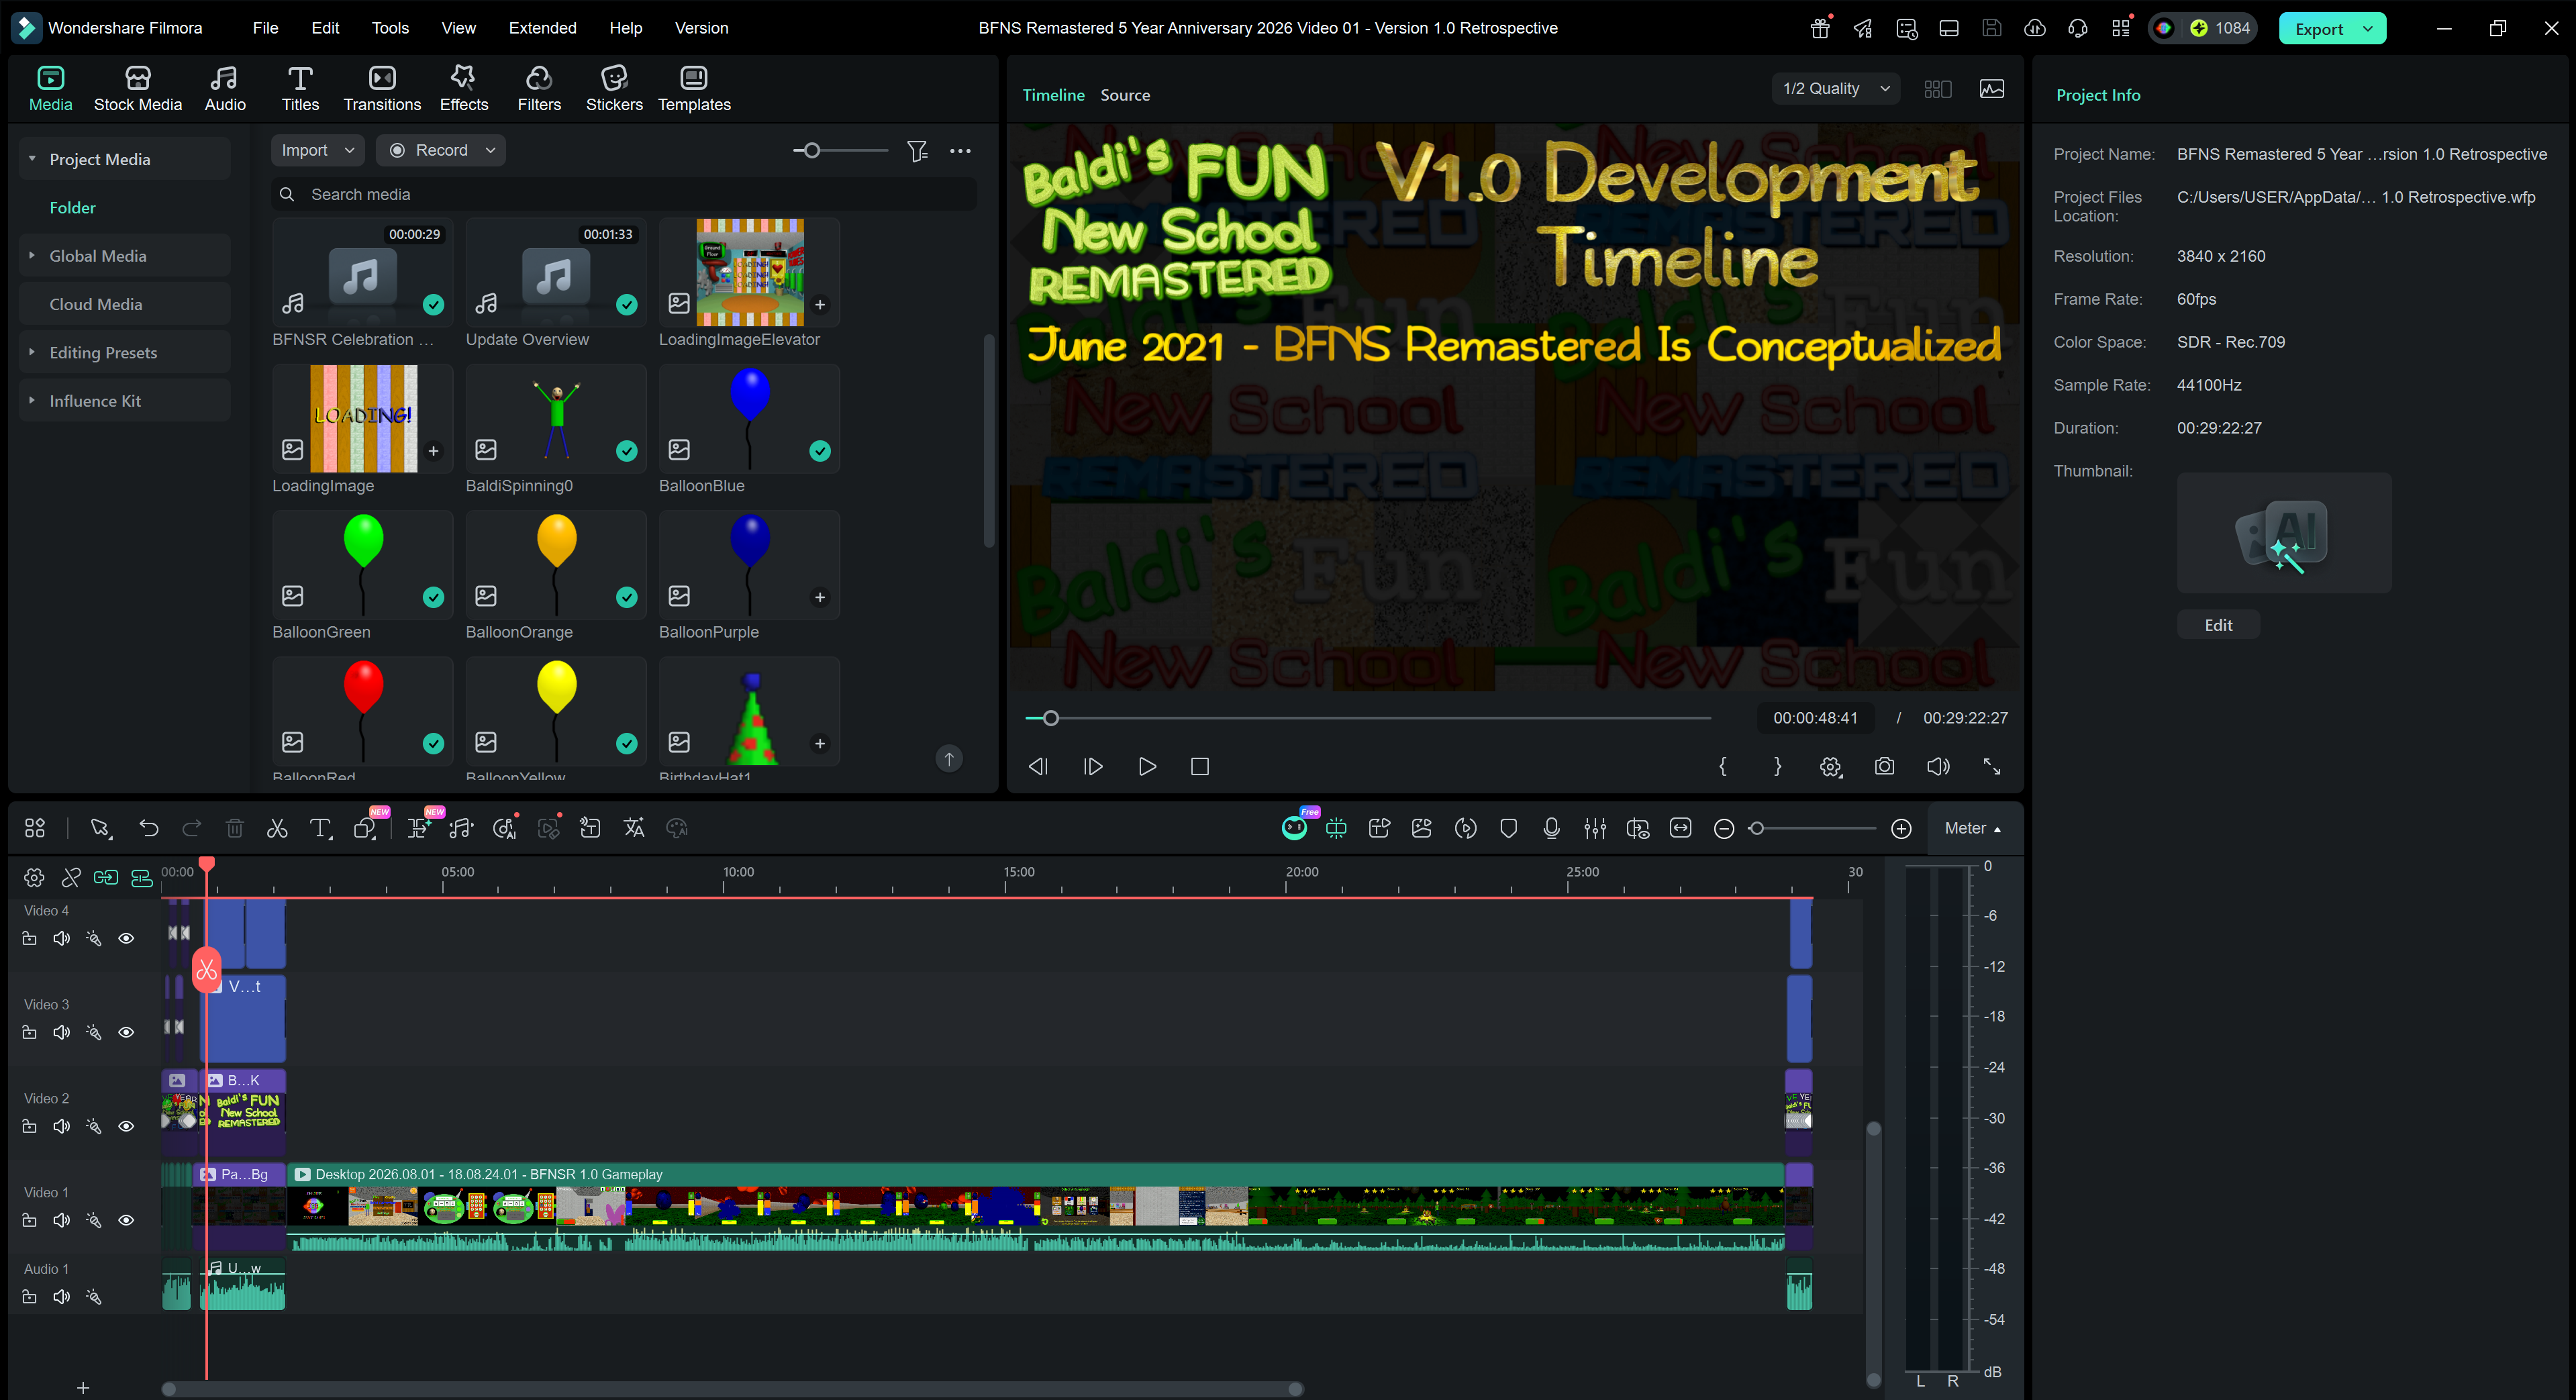Click the cloud upload icon in title bar

coord(2035,28)
